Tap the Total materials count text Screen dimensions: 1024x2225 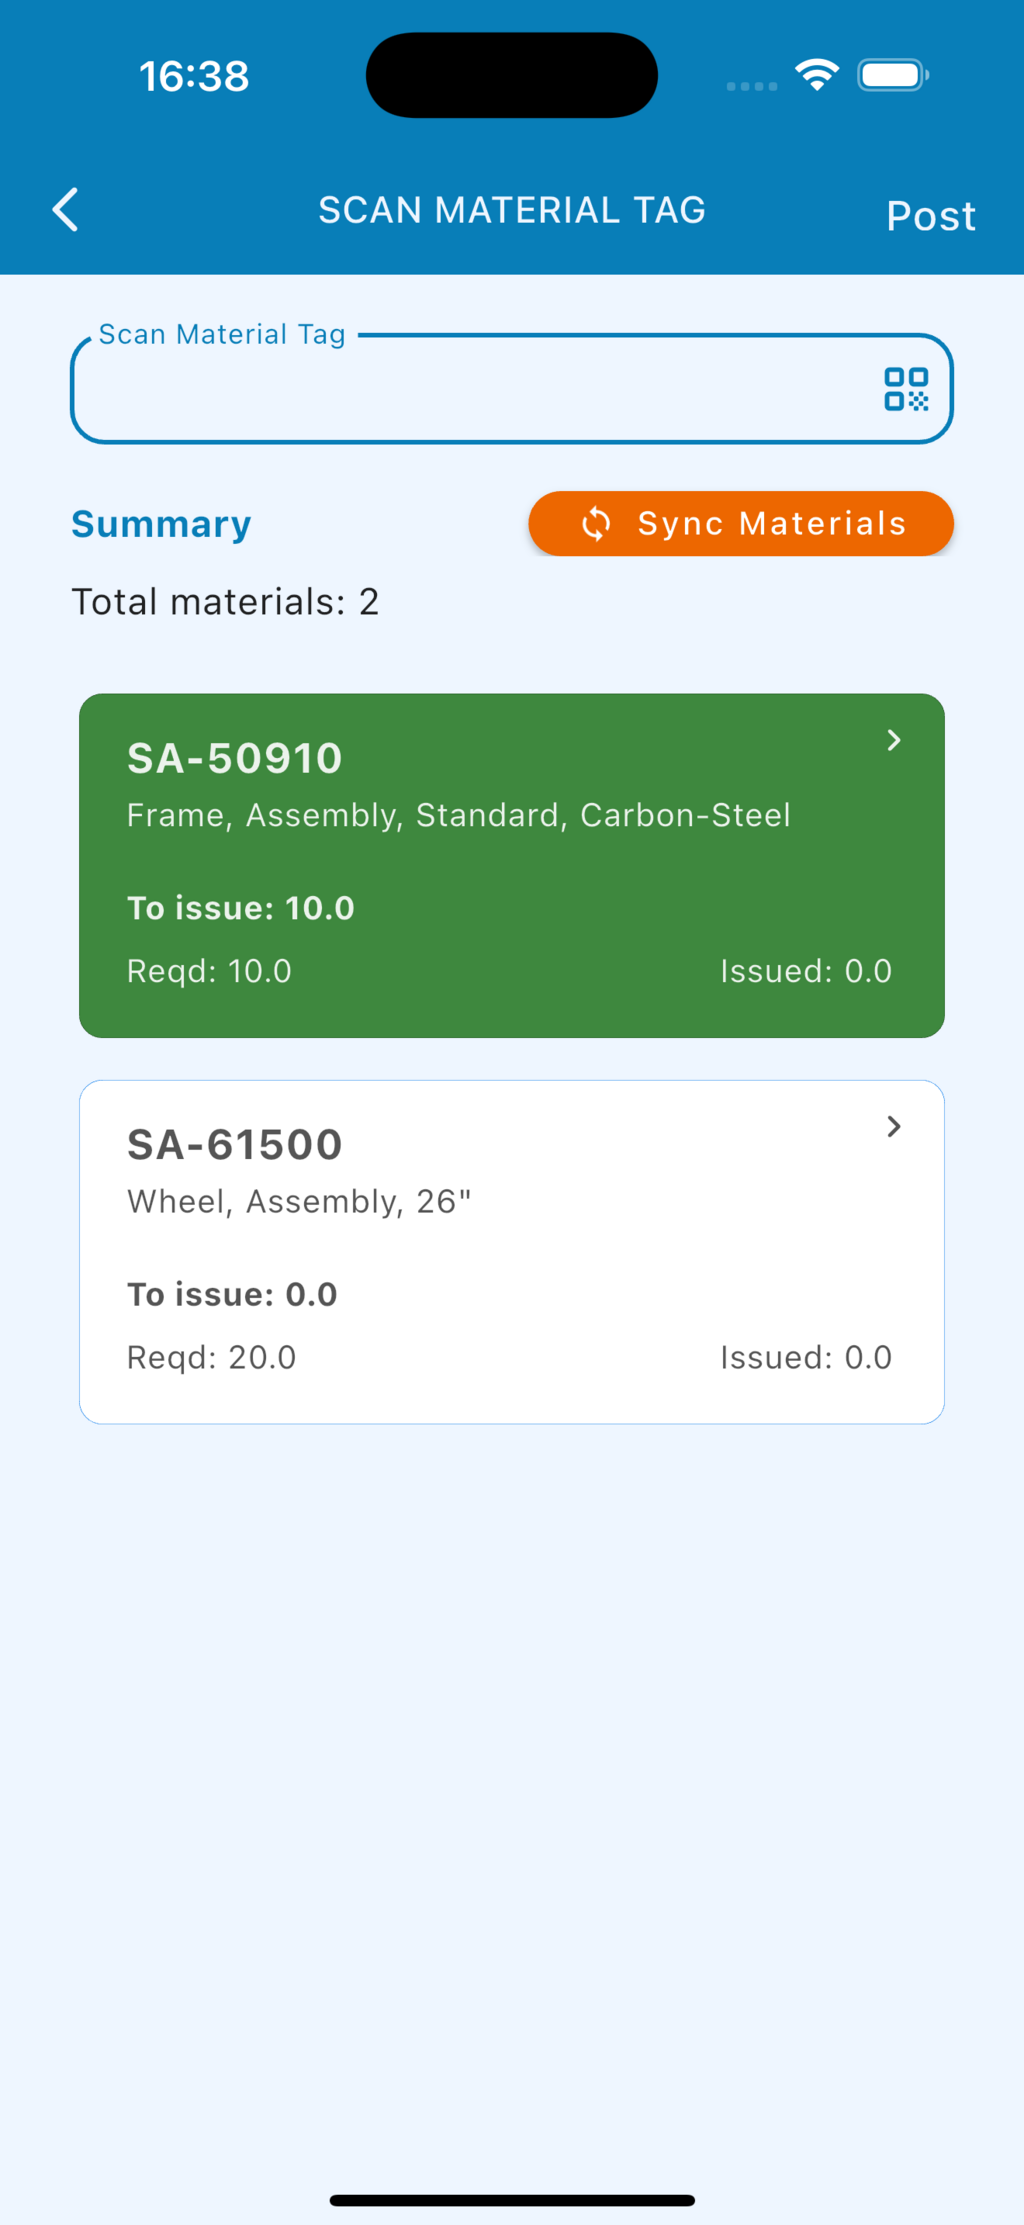tap(225, 602)
